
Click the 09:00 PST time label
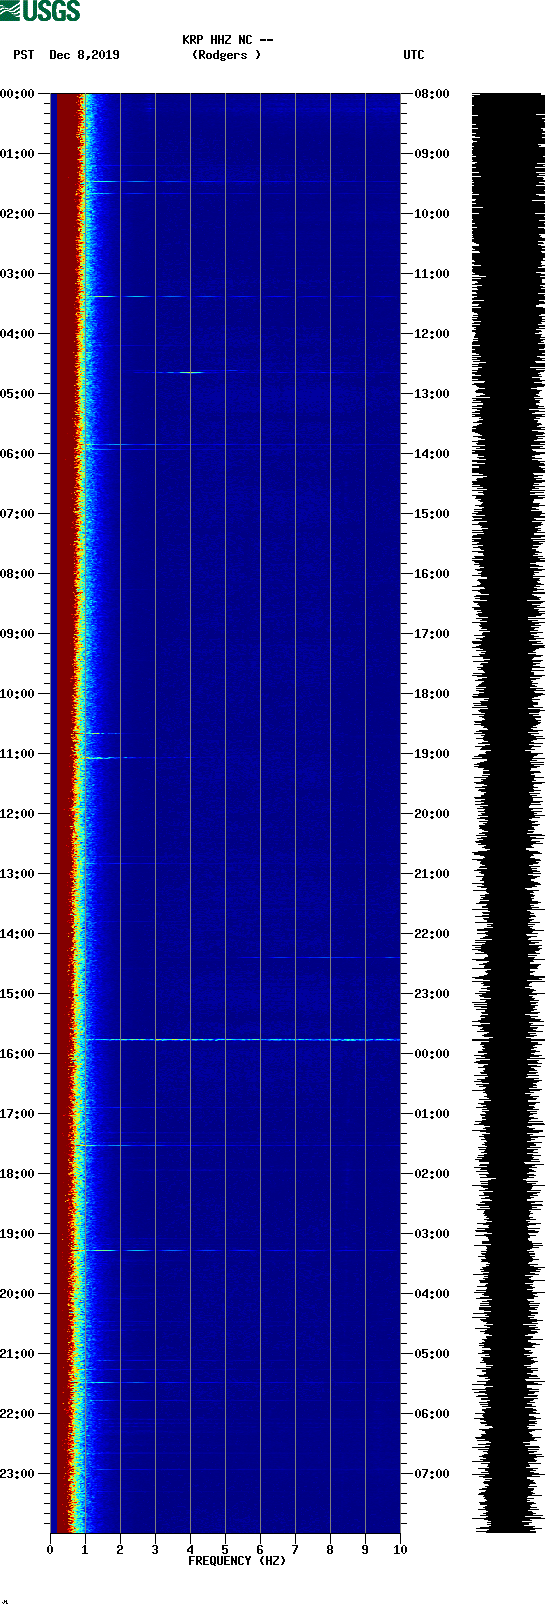[18, 634]
